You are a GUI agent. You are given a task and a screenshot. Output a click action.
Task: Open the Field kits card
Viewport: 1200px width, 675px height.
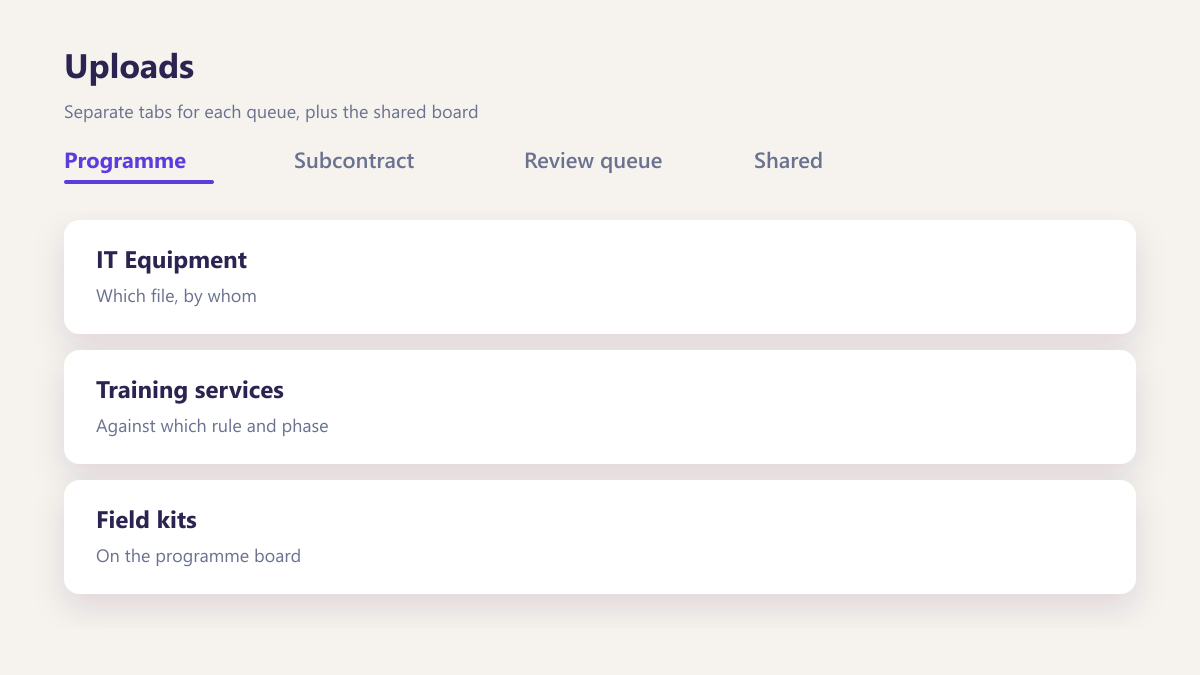[x=600, y=537]
